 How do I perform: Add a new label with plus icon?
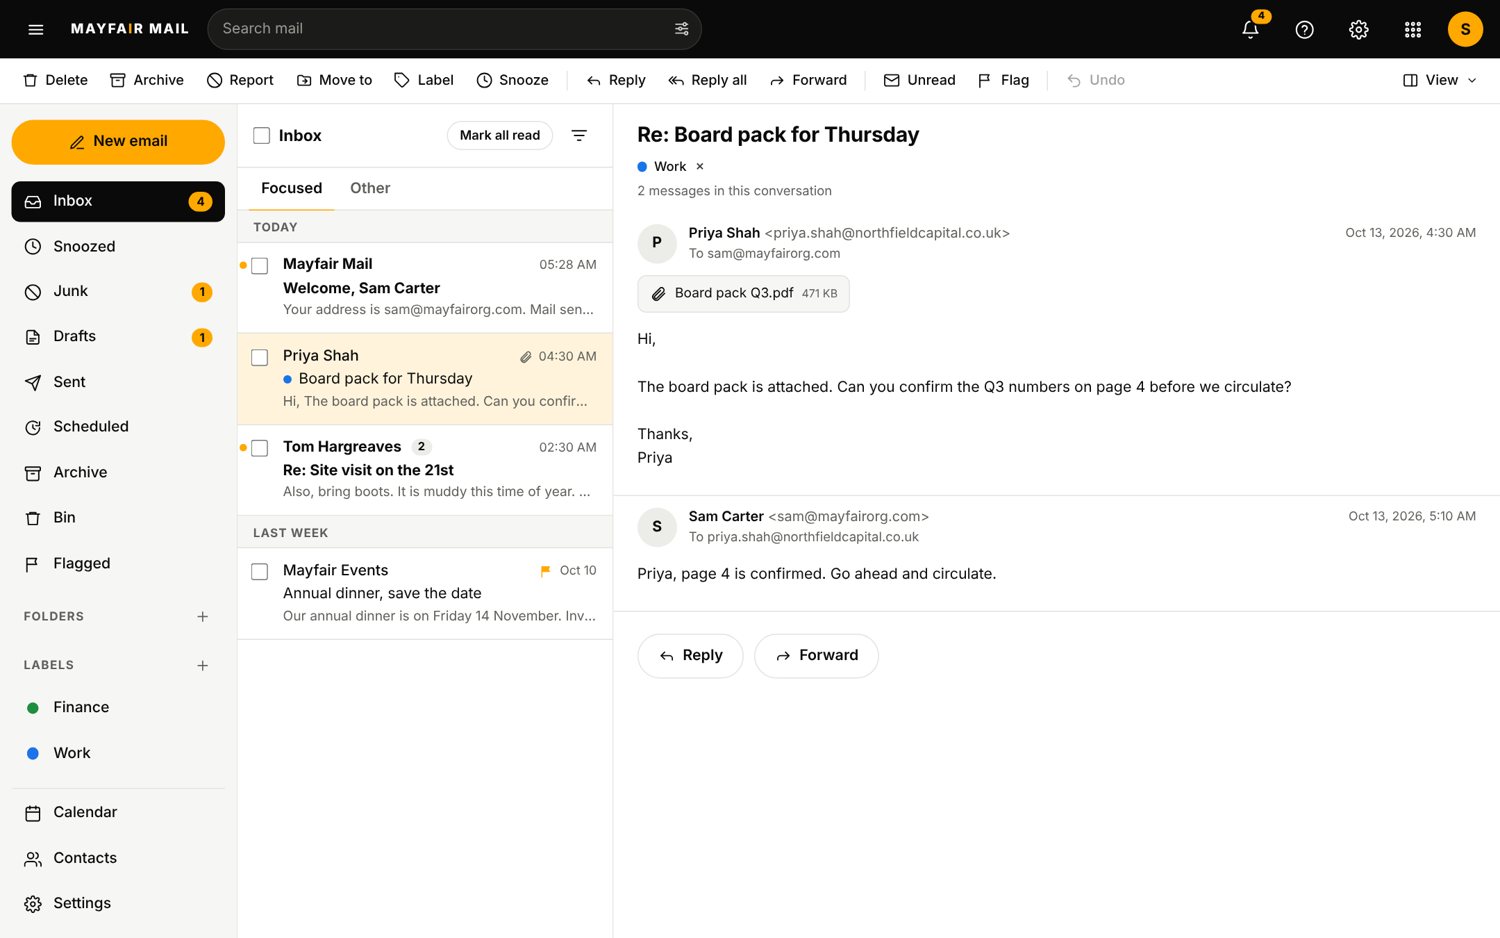[203, 665]
